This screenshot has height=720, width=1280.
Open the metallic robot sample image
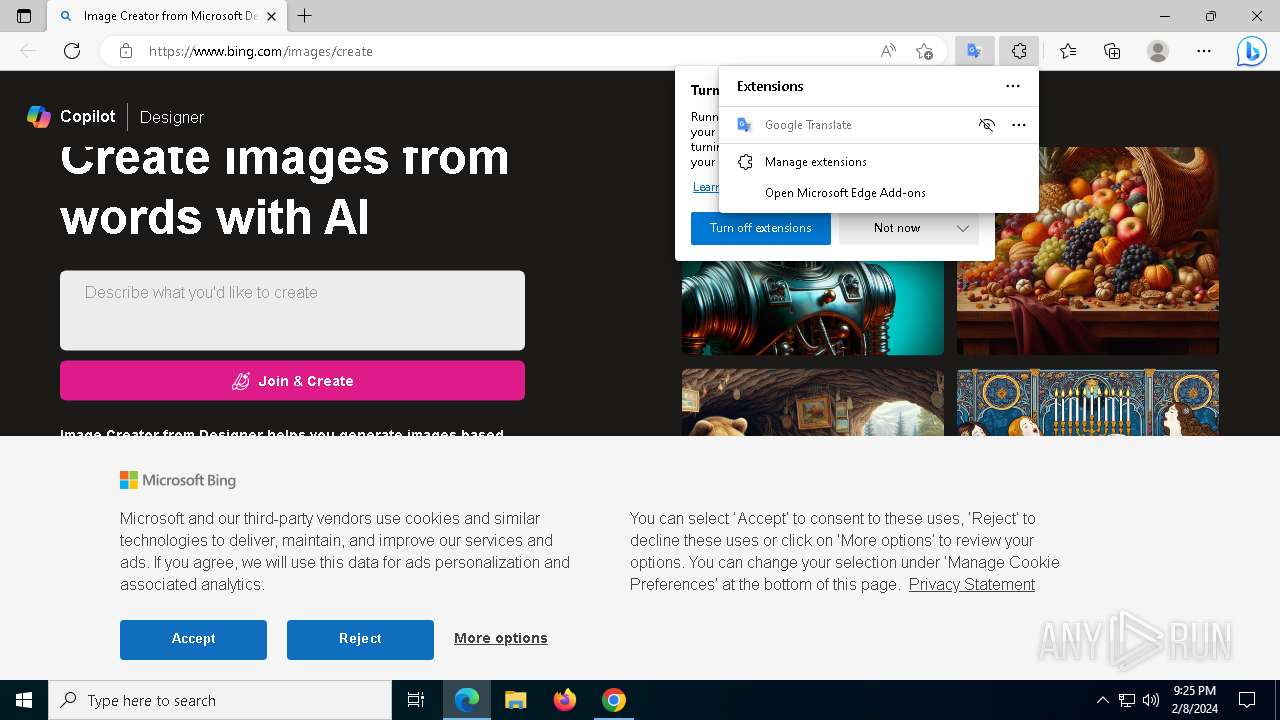813,307
